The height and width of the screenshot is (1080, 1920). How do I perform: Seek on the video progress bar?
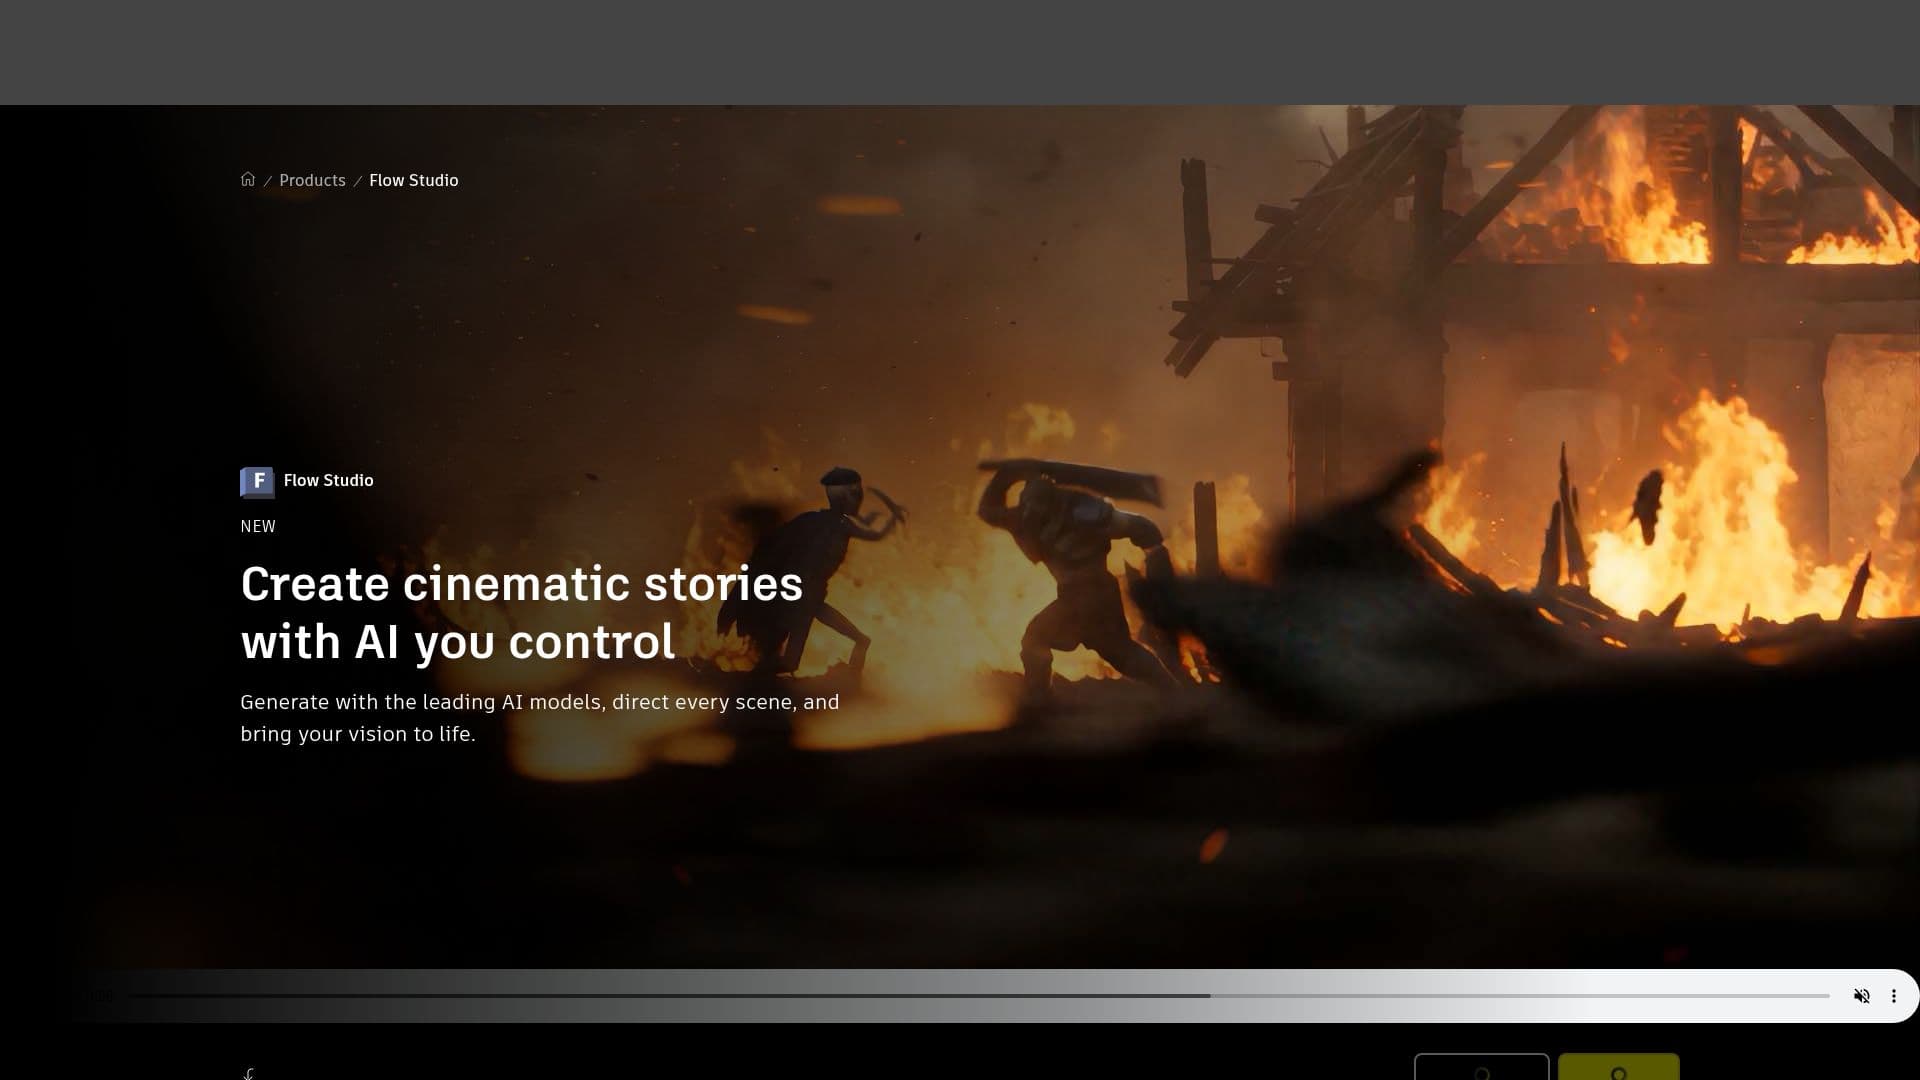coord(978,996)
